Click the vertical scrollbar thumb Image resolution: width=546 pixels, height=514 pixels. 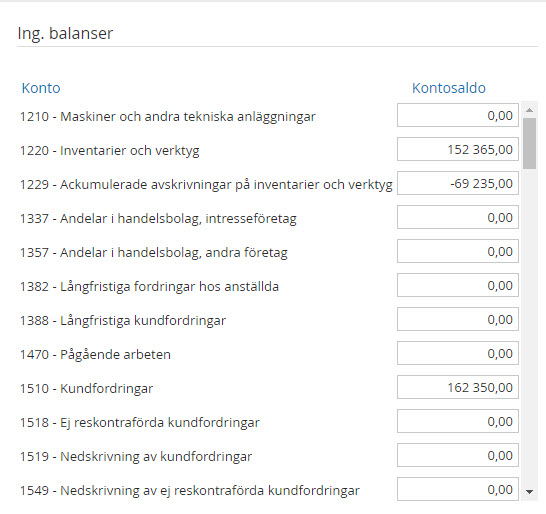tap(529, 143)
